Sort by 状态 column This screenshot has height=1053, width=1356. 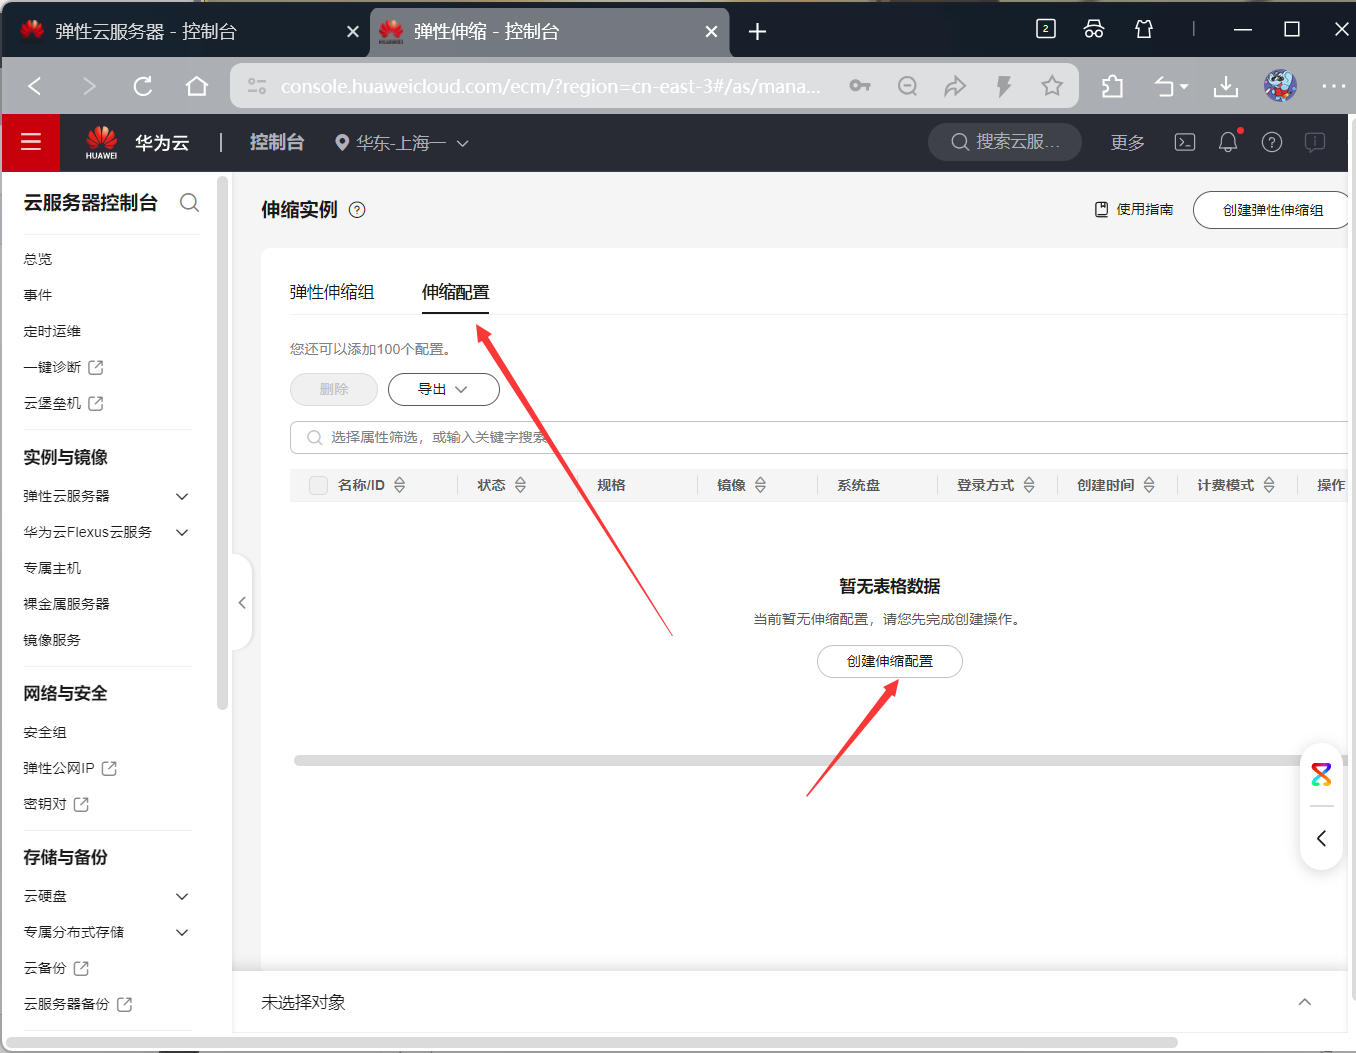(x=520, y=485)
